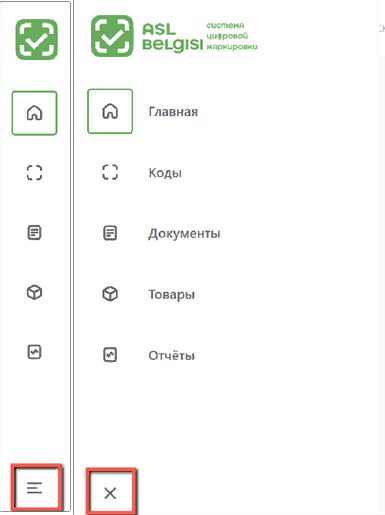The width and height of the screenshot is (385, 515).
Task: Open the documents icon in collapsed sidebar
Action: click(34, 233)
